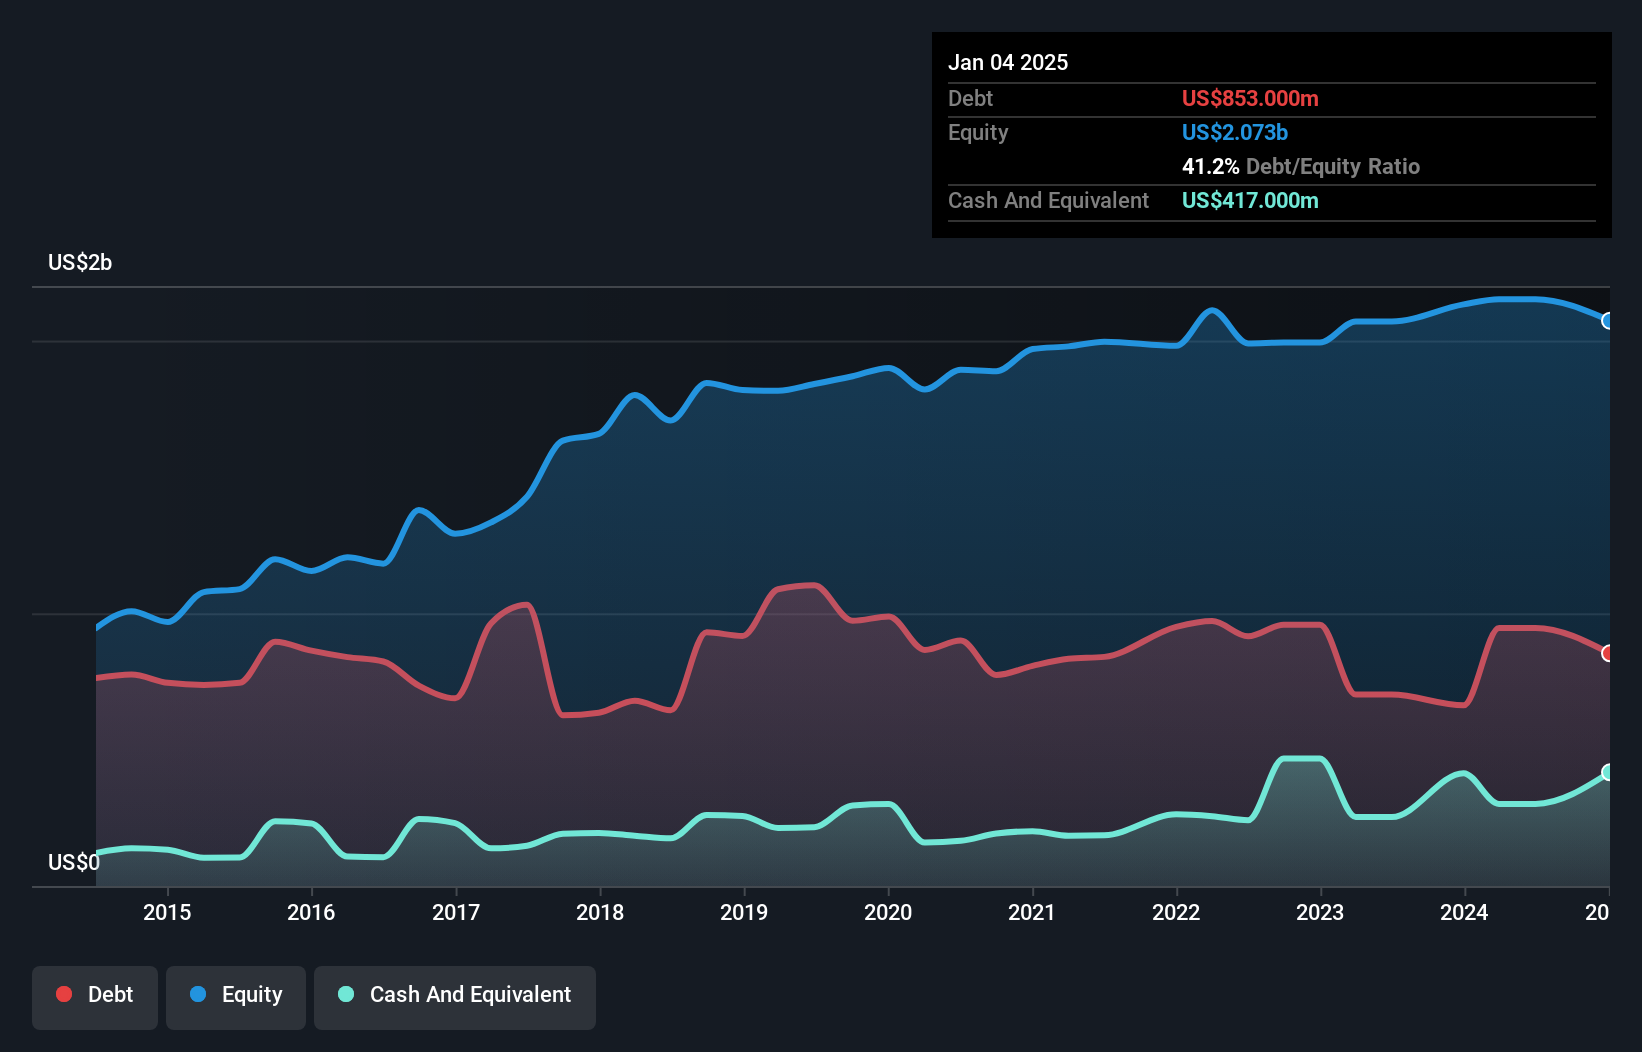Screen dimensions: 1642x1052
Task: Select the 2020 label on the timeline
Action: coord(889,912)
